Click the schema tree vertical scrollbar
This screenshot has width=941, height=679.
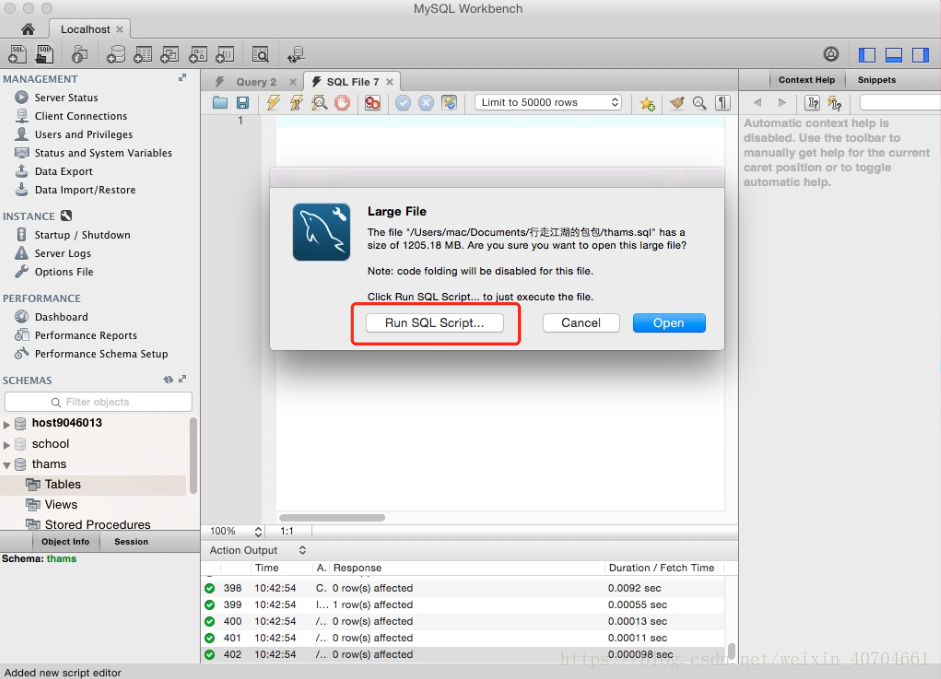(x=193, y=455)
